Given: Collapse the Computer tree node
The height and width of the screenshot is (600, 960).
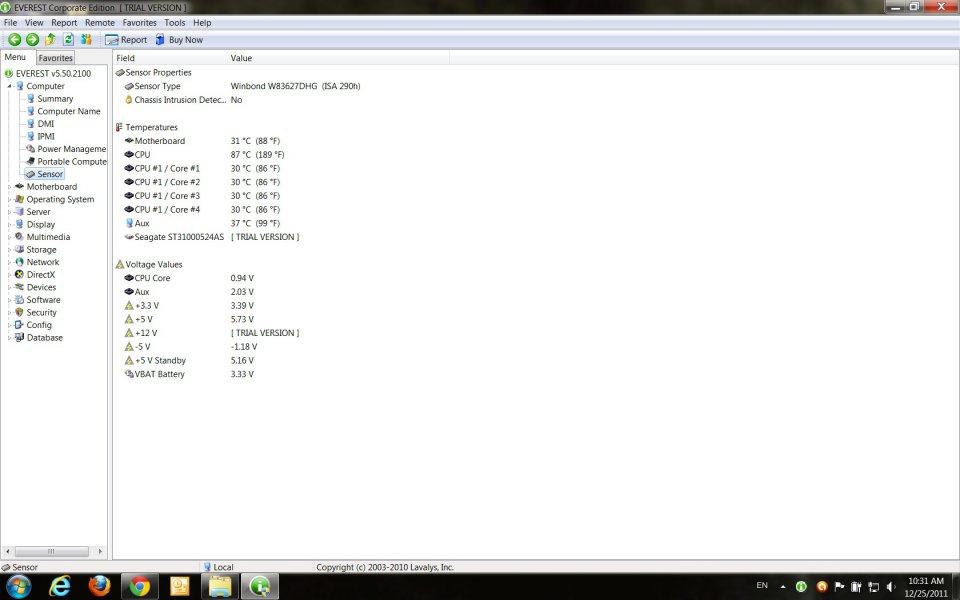Looking at the screenshot, I should pyautogui.click(x=9, y=86).
